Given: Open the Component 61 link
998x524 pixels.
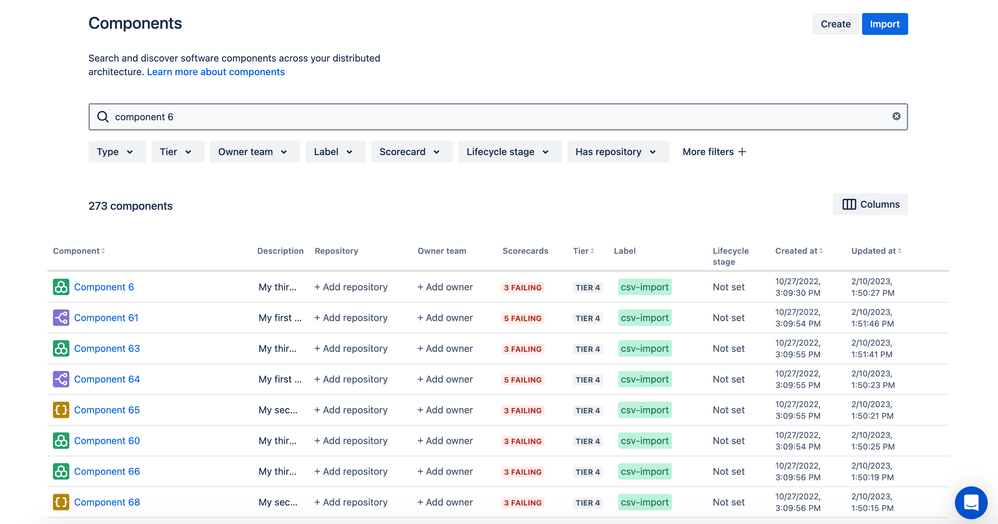Looking at the screenshot, I should [106, 318].
